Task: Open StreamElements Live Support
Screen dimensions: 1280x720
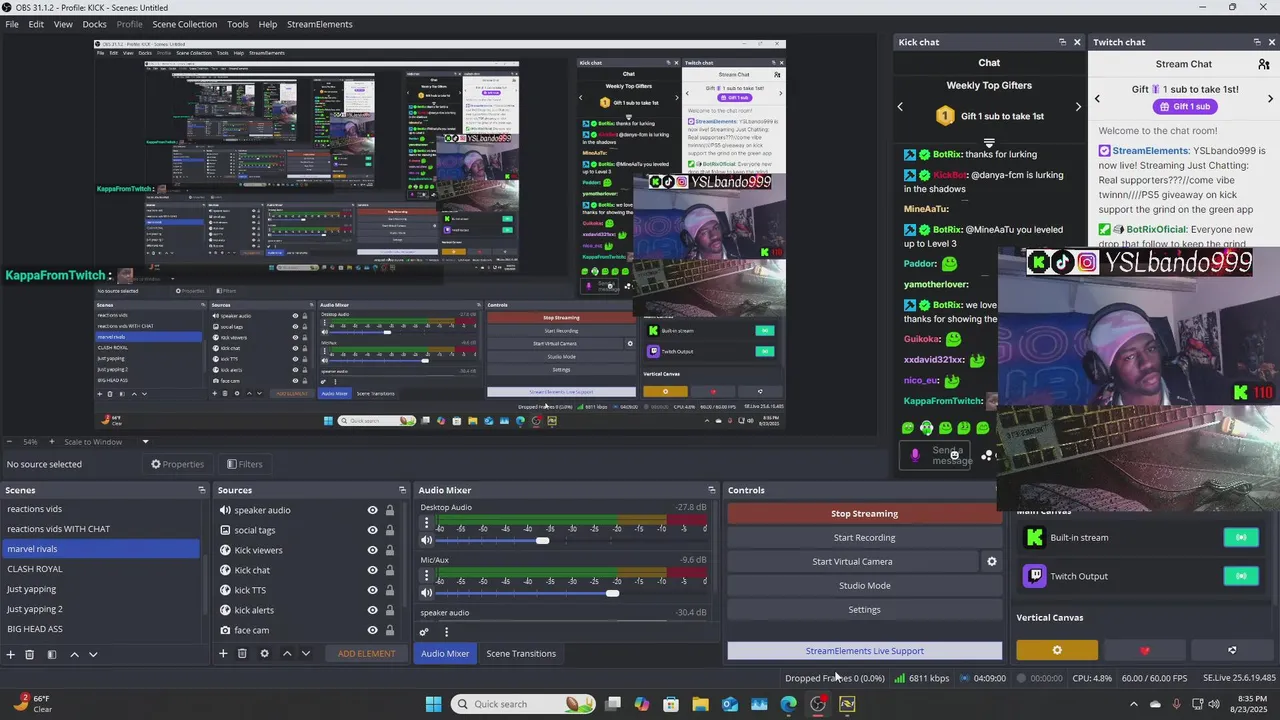Action: pyautogui.click(x=864, y=651)
